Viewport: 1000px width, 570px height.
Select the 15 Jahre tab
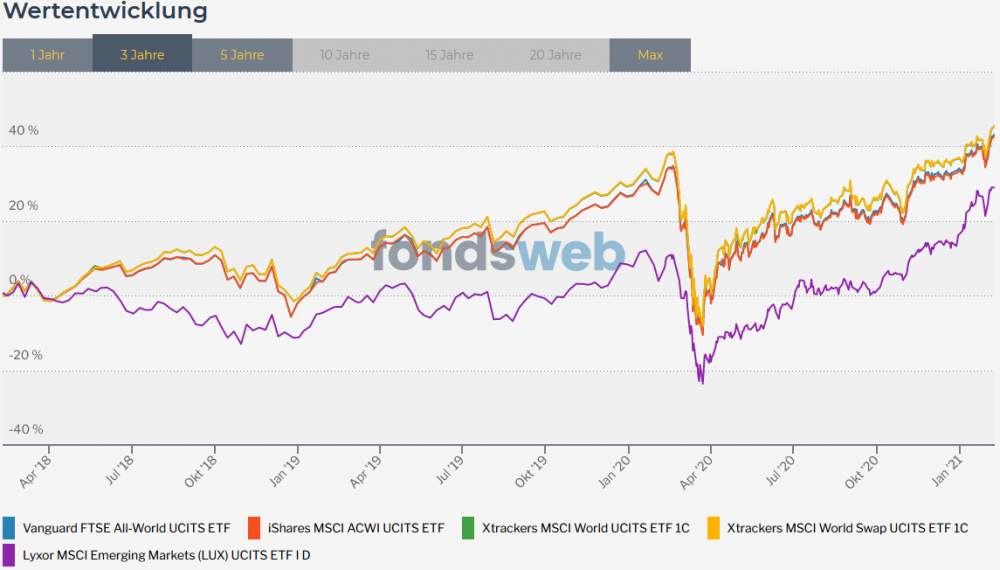[x=449, y=55]
